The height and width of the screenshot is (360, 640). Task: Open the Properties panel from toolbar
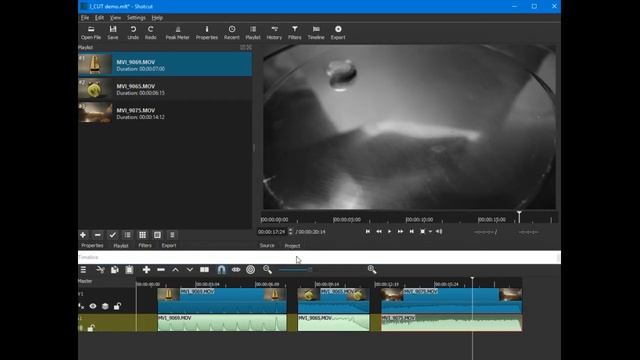click(207, 33)
